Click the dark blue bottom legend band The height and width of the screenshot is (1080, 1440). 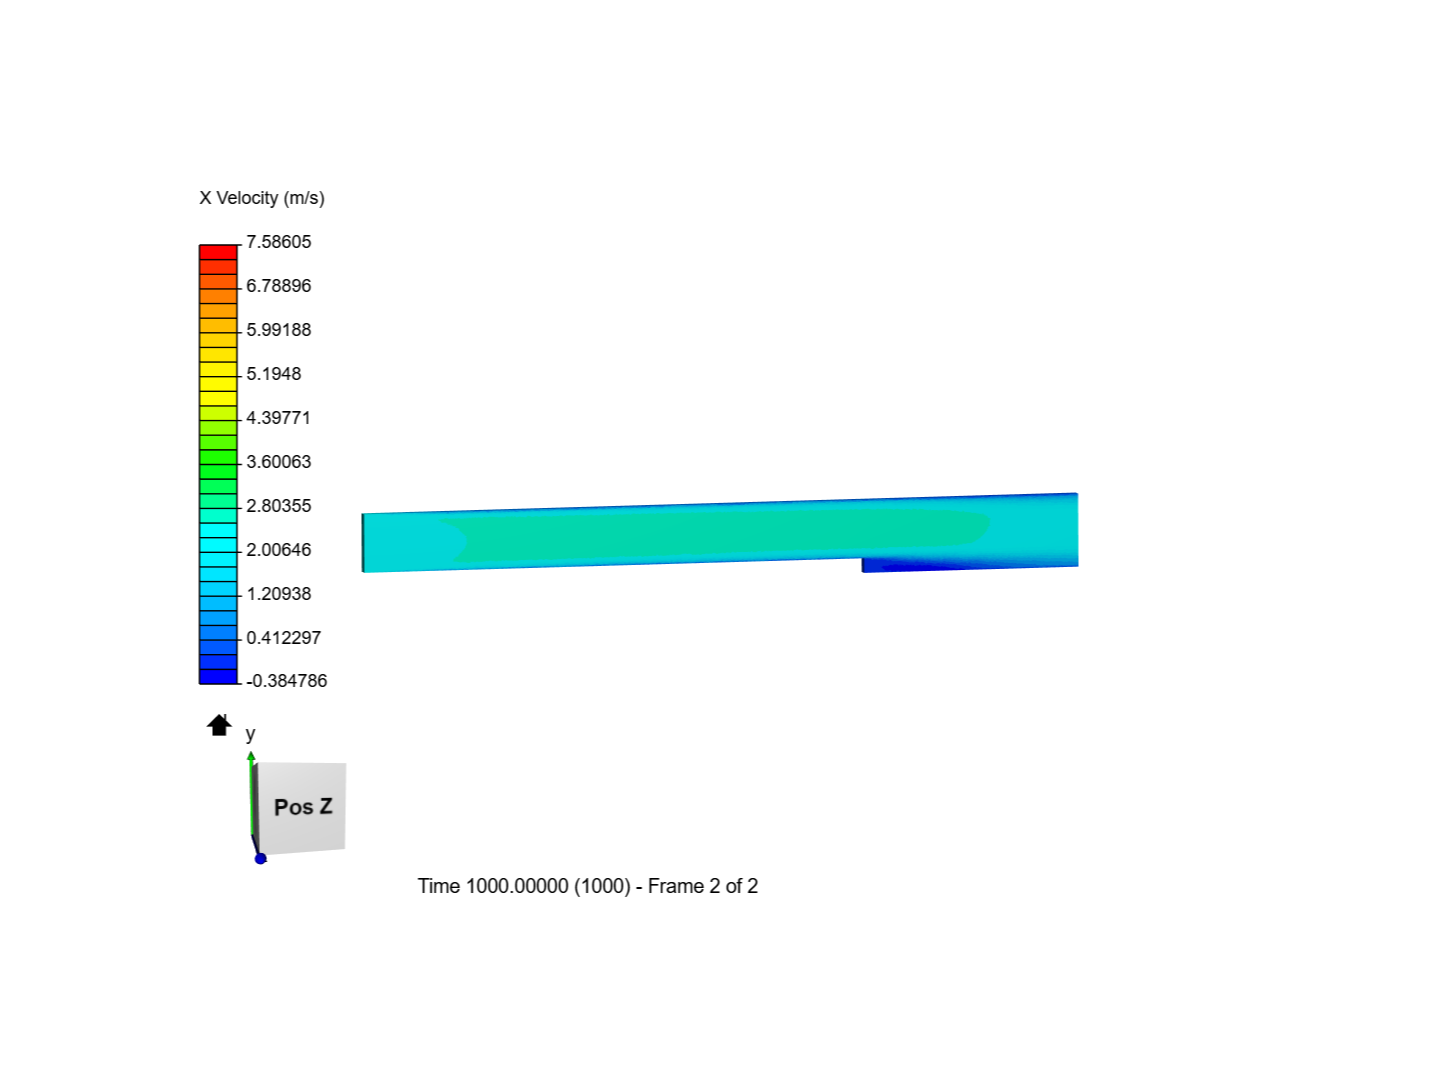tap(218, 677)
